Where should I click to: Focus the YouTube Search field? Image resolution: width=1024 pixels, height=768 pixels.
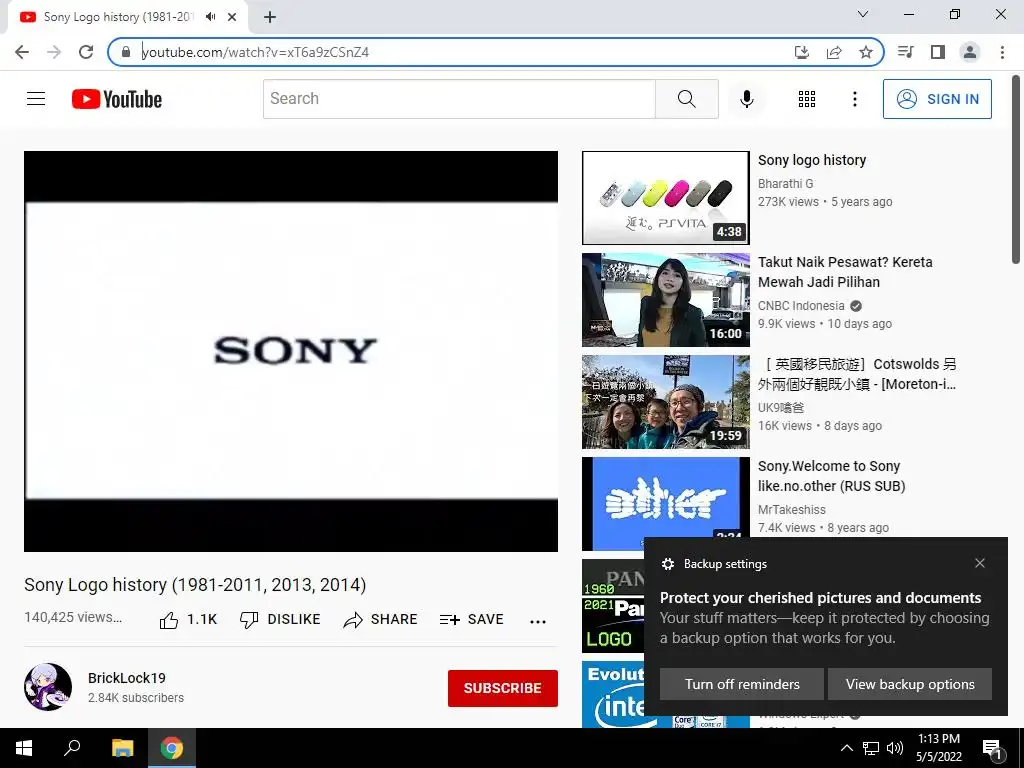(459, 99)
